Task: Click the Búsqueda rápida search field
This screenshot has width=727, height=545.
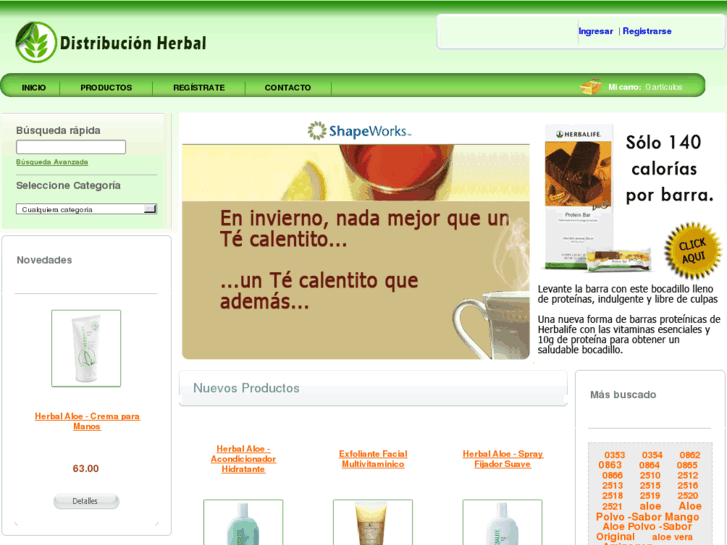Action: click(x=71, y=147)
